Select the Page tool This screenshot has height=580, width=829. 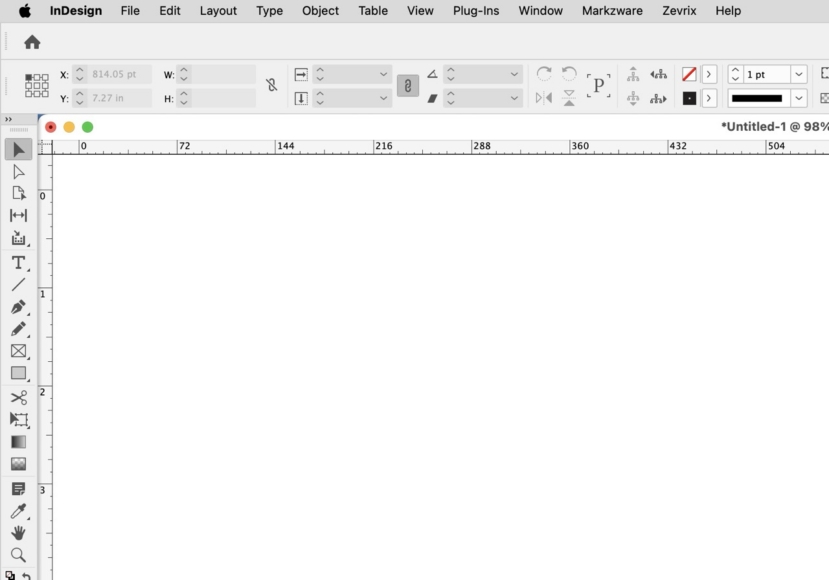click(x=19, y=194)
